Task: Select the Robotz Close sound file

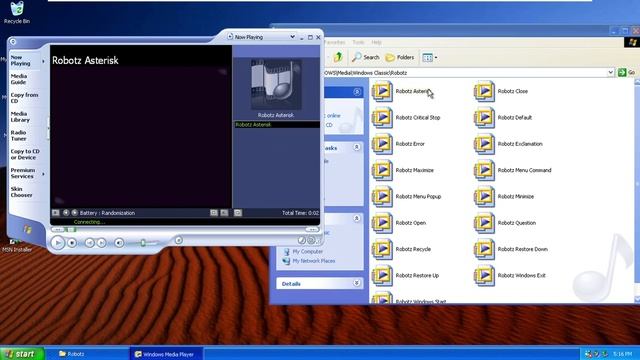Action: (x=501, y=91)
